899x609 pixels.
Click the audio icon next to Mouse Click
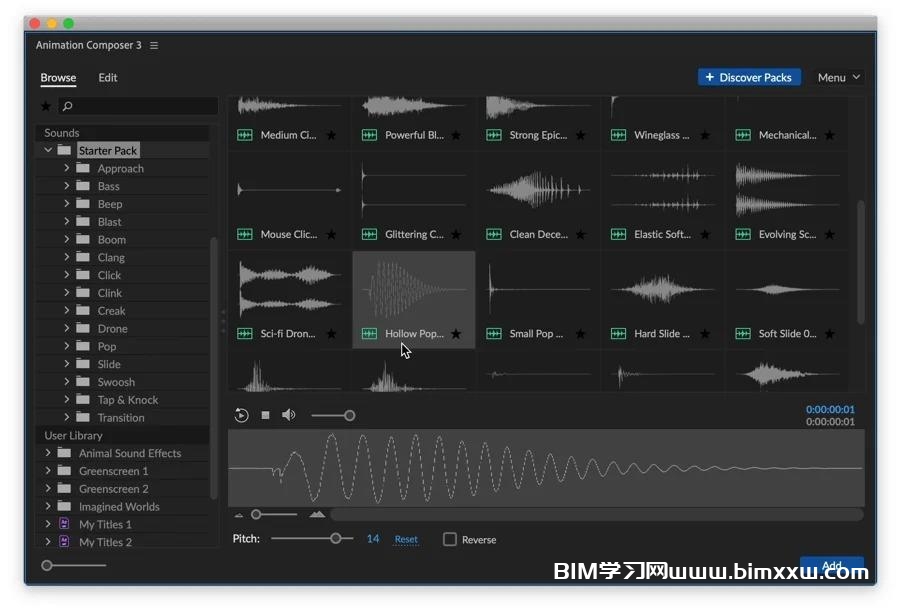[245, 235]
